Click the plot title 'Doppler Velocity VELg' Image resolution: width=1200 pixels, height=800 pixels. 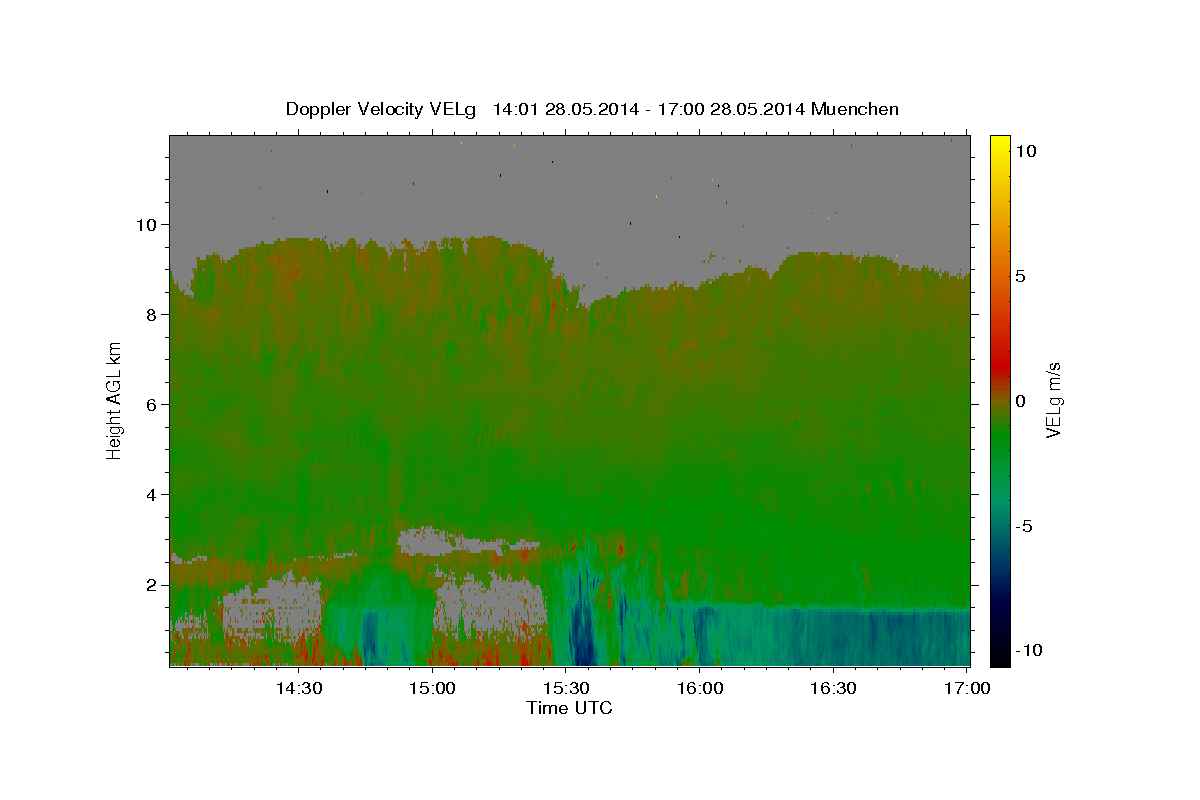(382, 109)
